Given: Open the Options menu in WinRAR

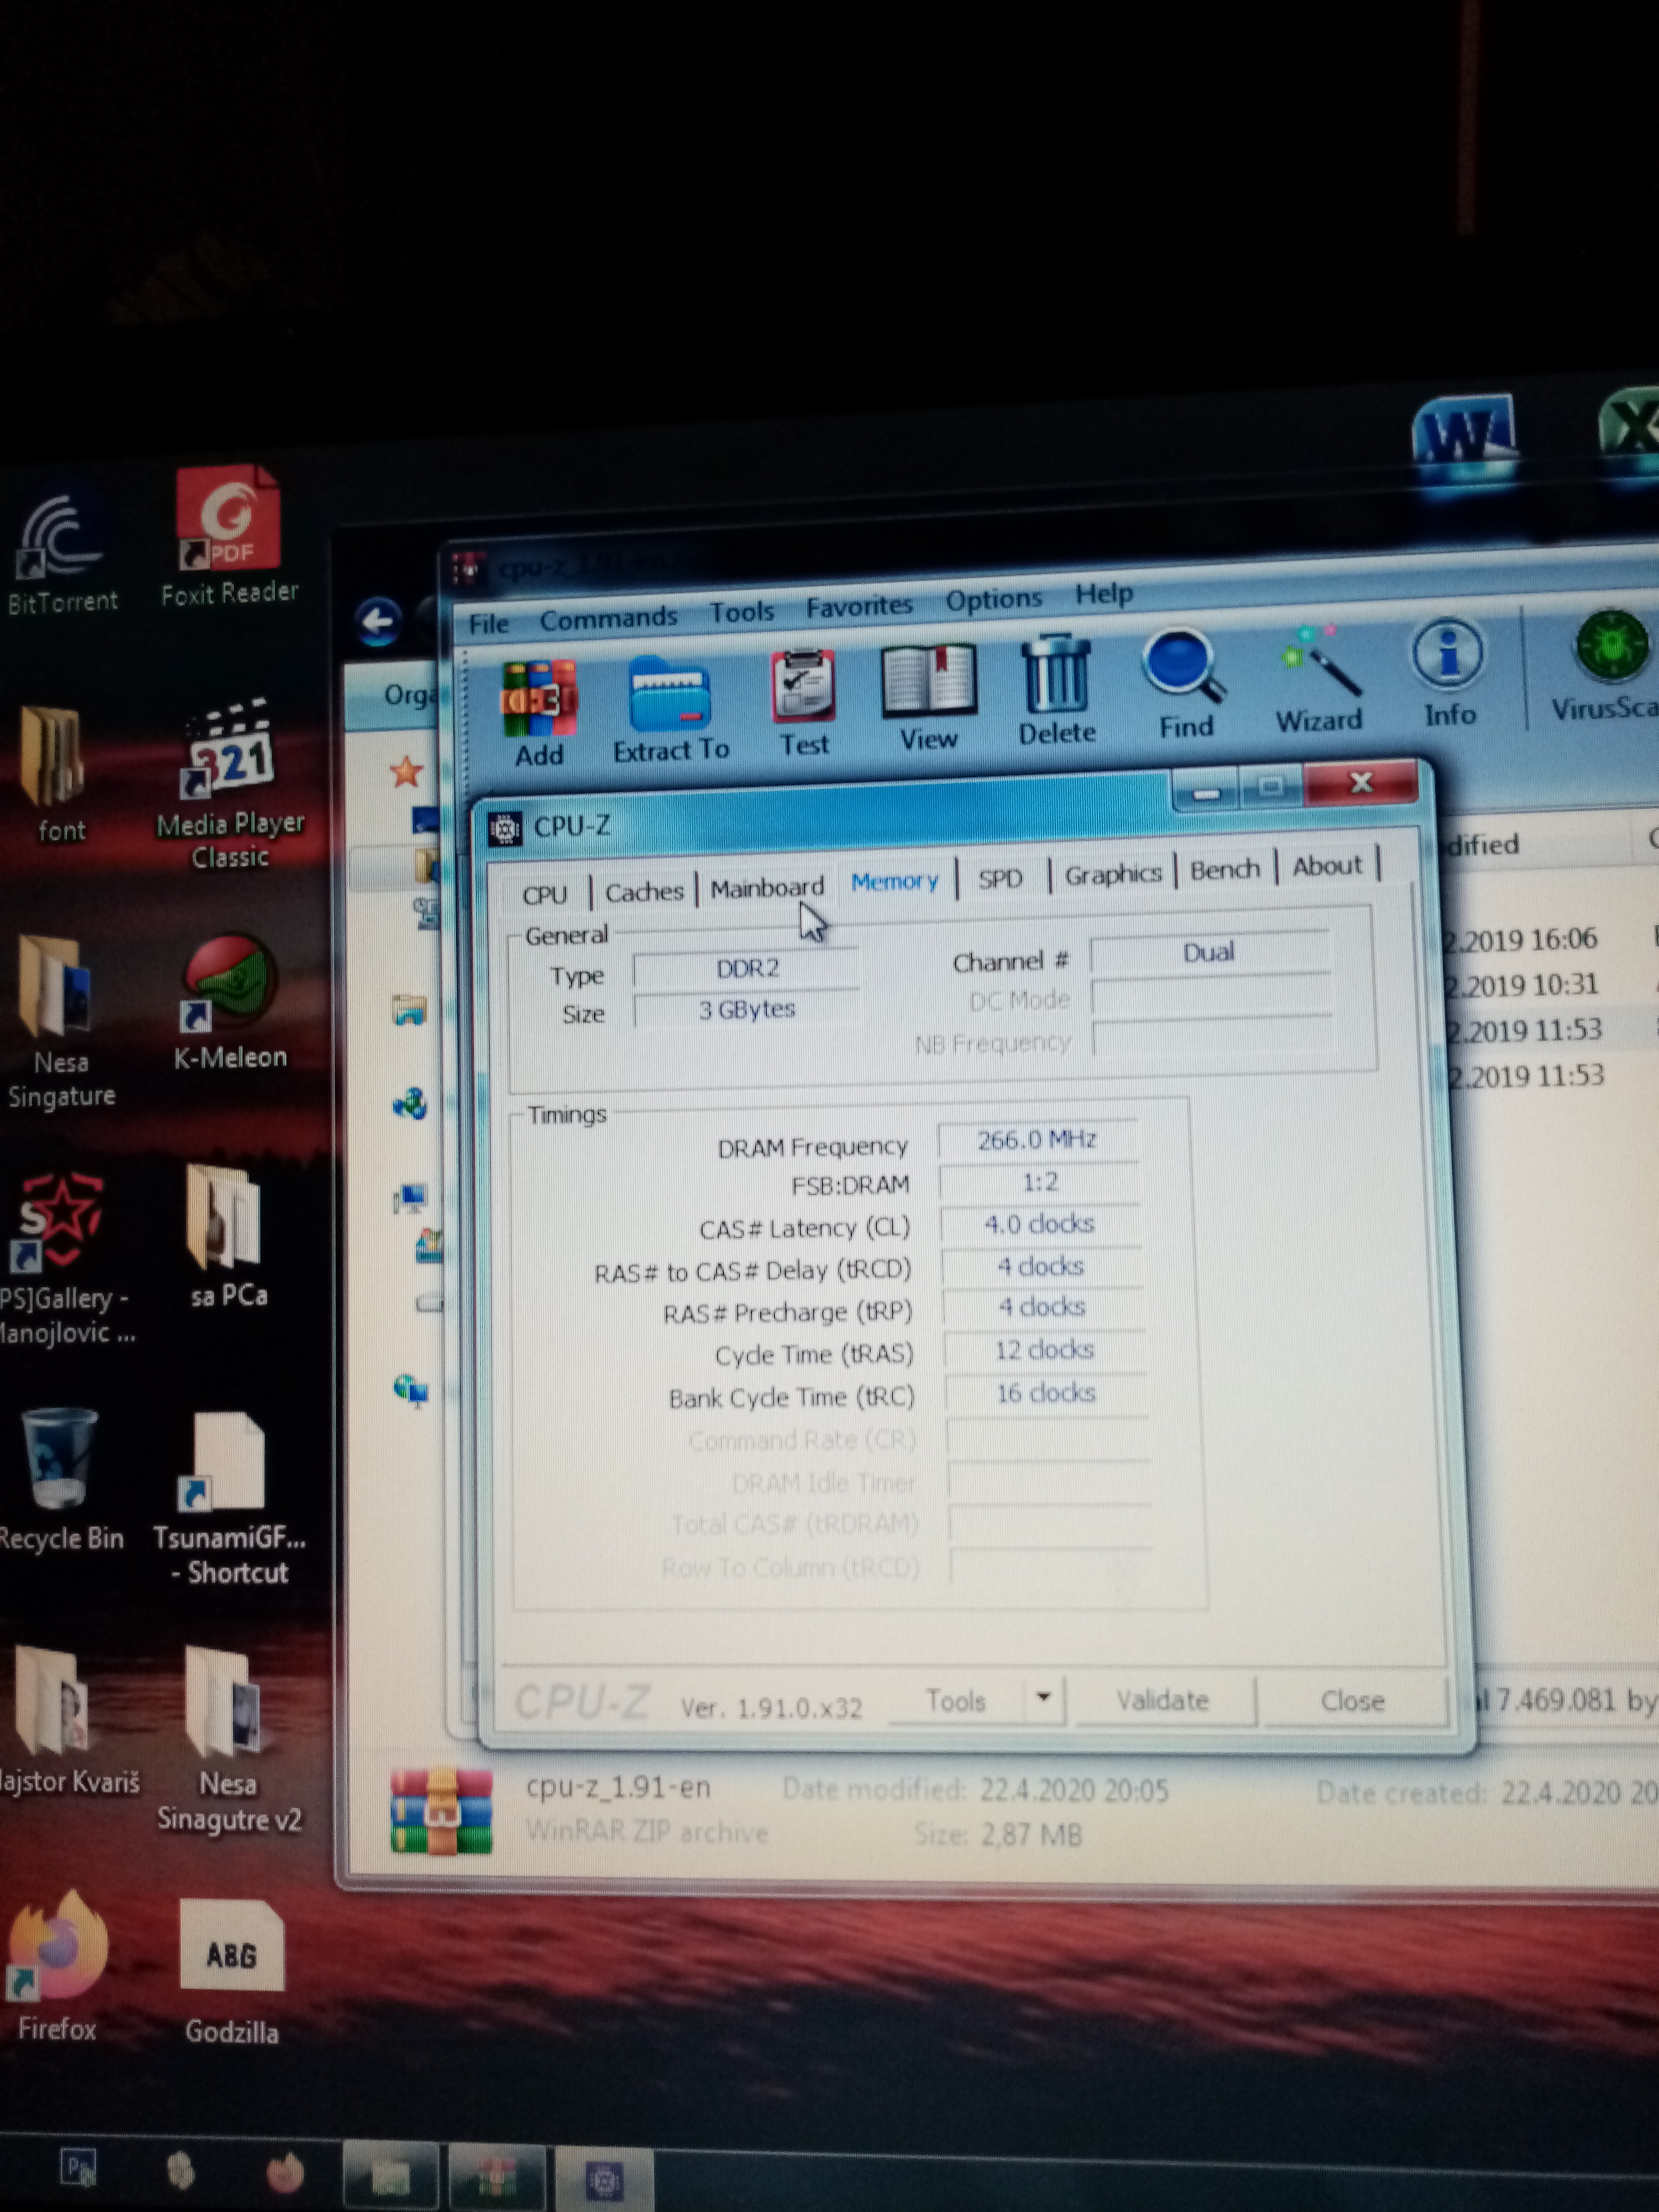Looking at the screenshot, I should [x=994, y=599].
